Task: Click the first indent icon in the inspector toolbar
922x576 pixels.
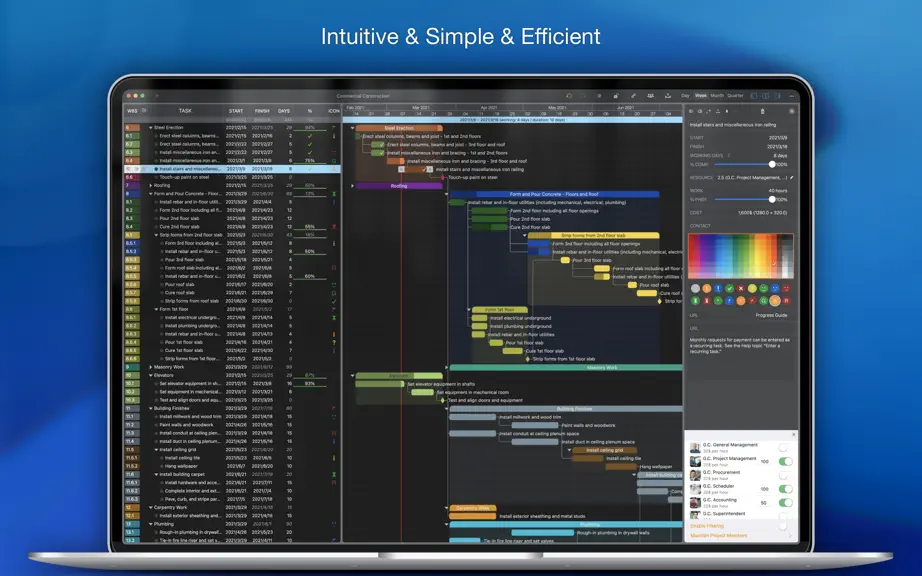Action: (691, 111)
